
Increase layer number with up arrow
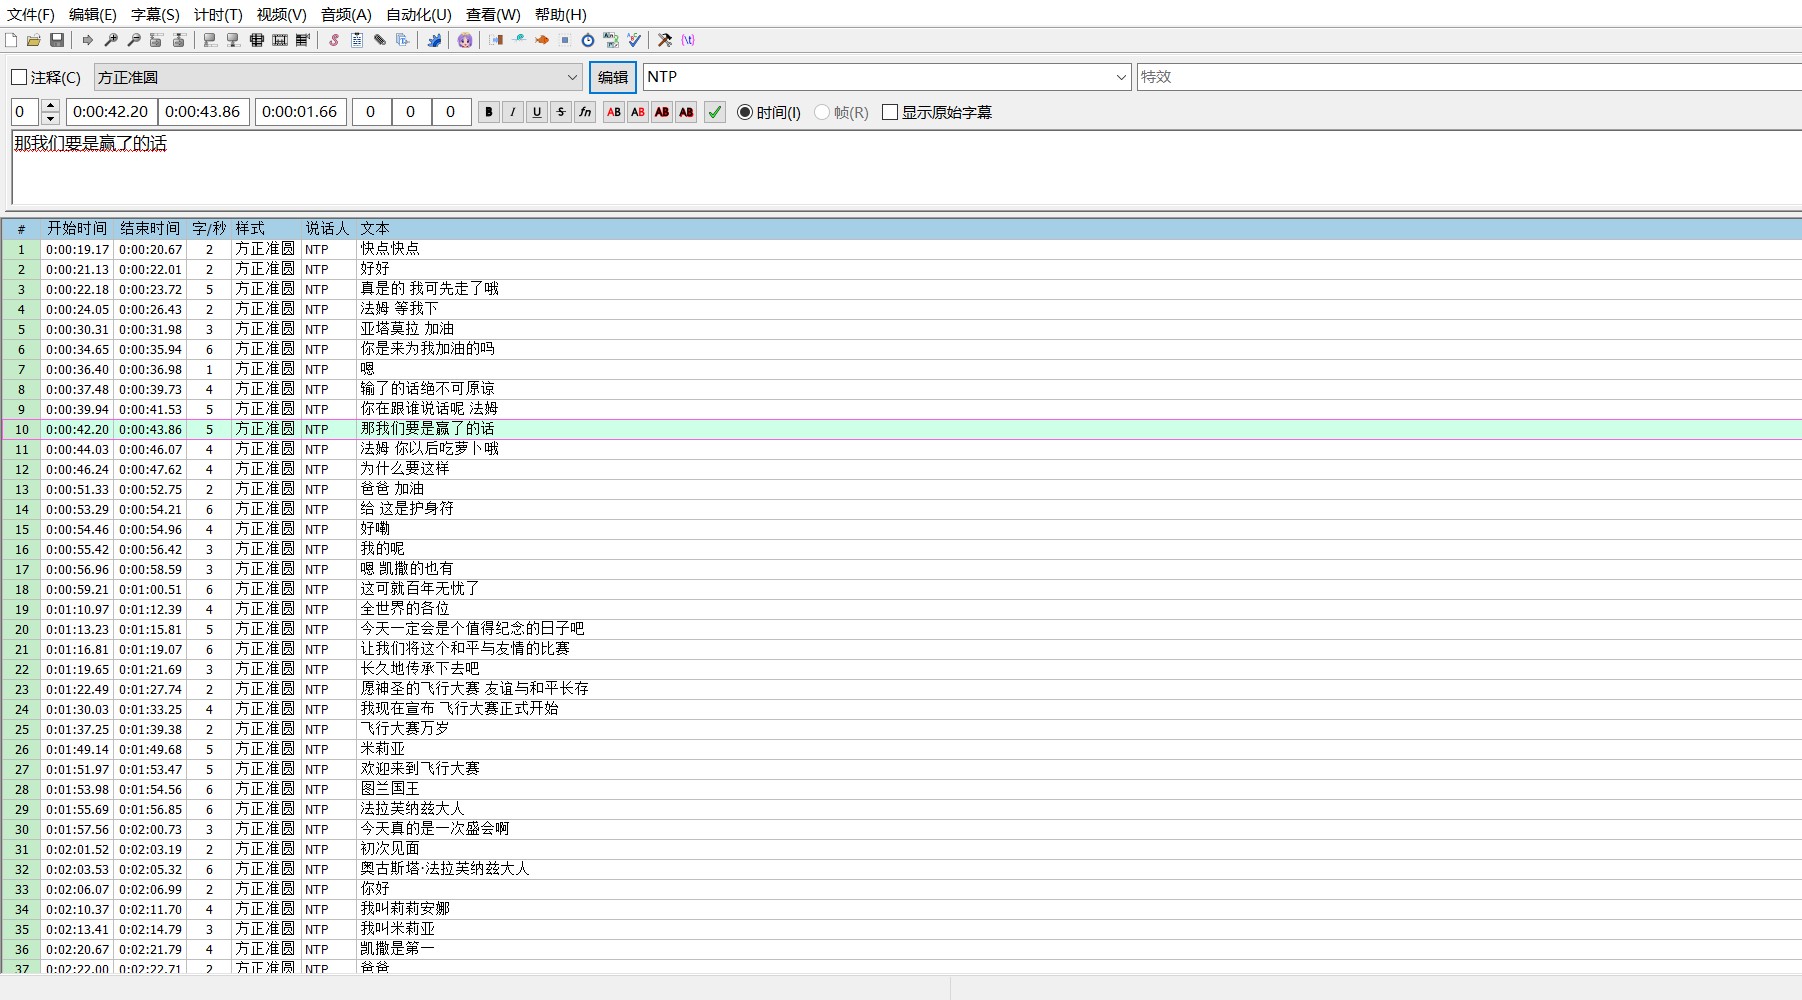point(51,106)
